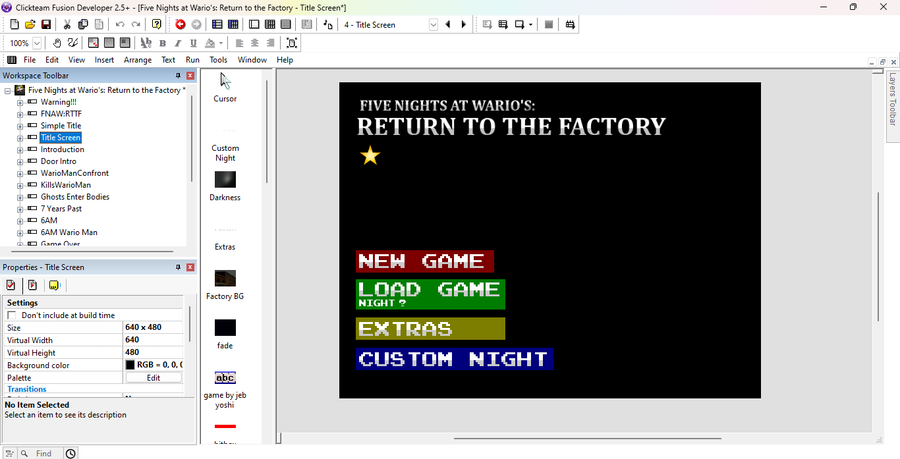Select the KillsWarioMan frame
Image resolution: width=900 pixels, height=459 pixels.
point(65,185)
